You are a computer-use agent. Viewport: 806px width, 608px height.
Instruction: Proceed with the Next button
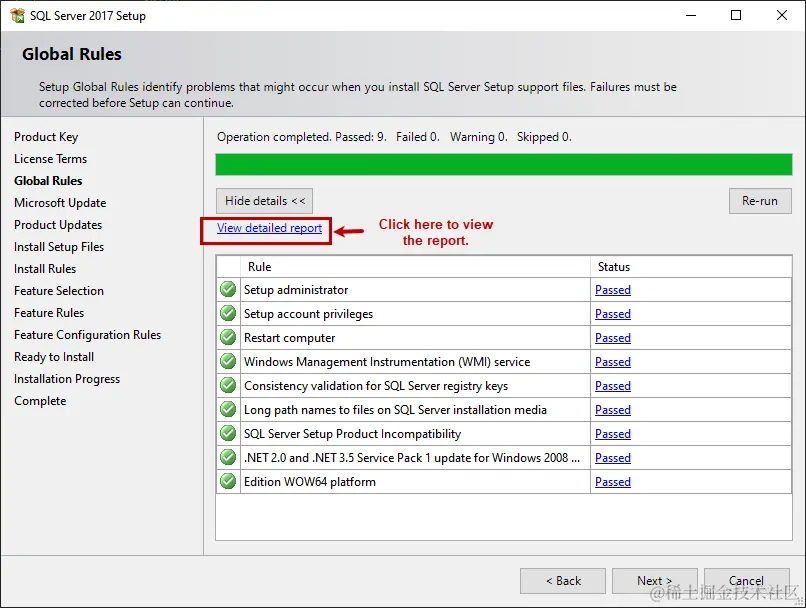pos(654,581)
